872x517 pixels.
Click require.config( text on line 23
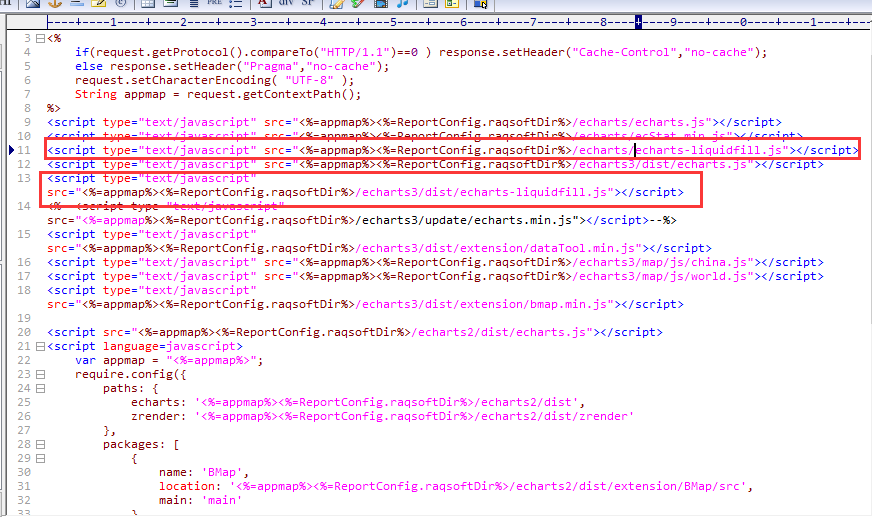pyautogui.click(x=127, y=374)
